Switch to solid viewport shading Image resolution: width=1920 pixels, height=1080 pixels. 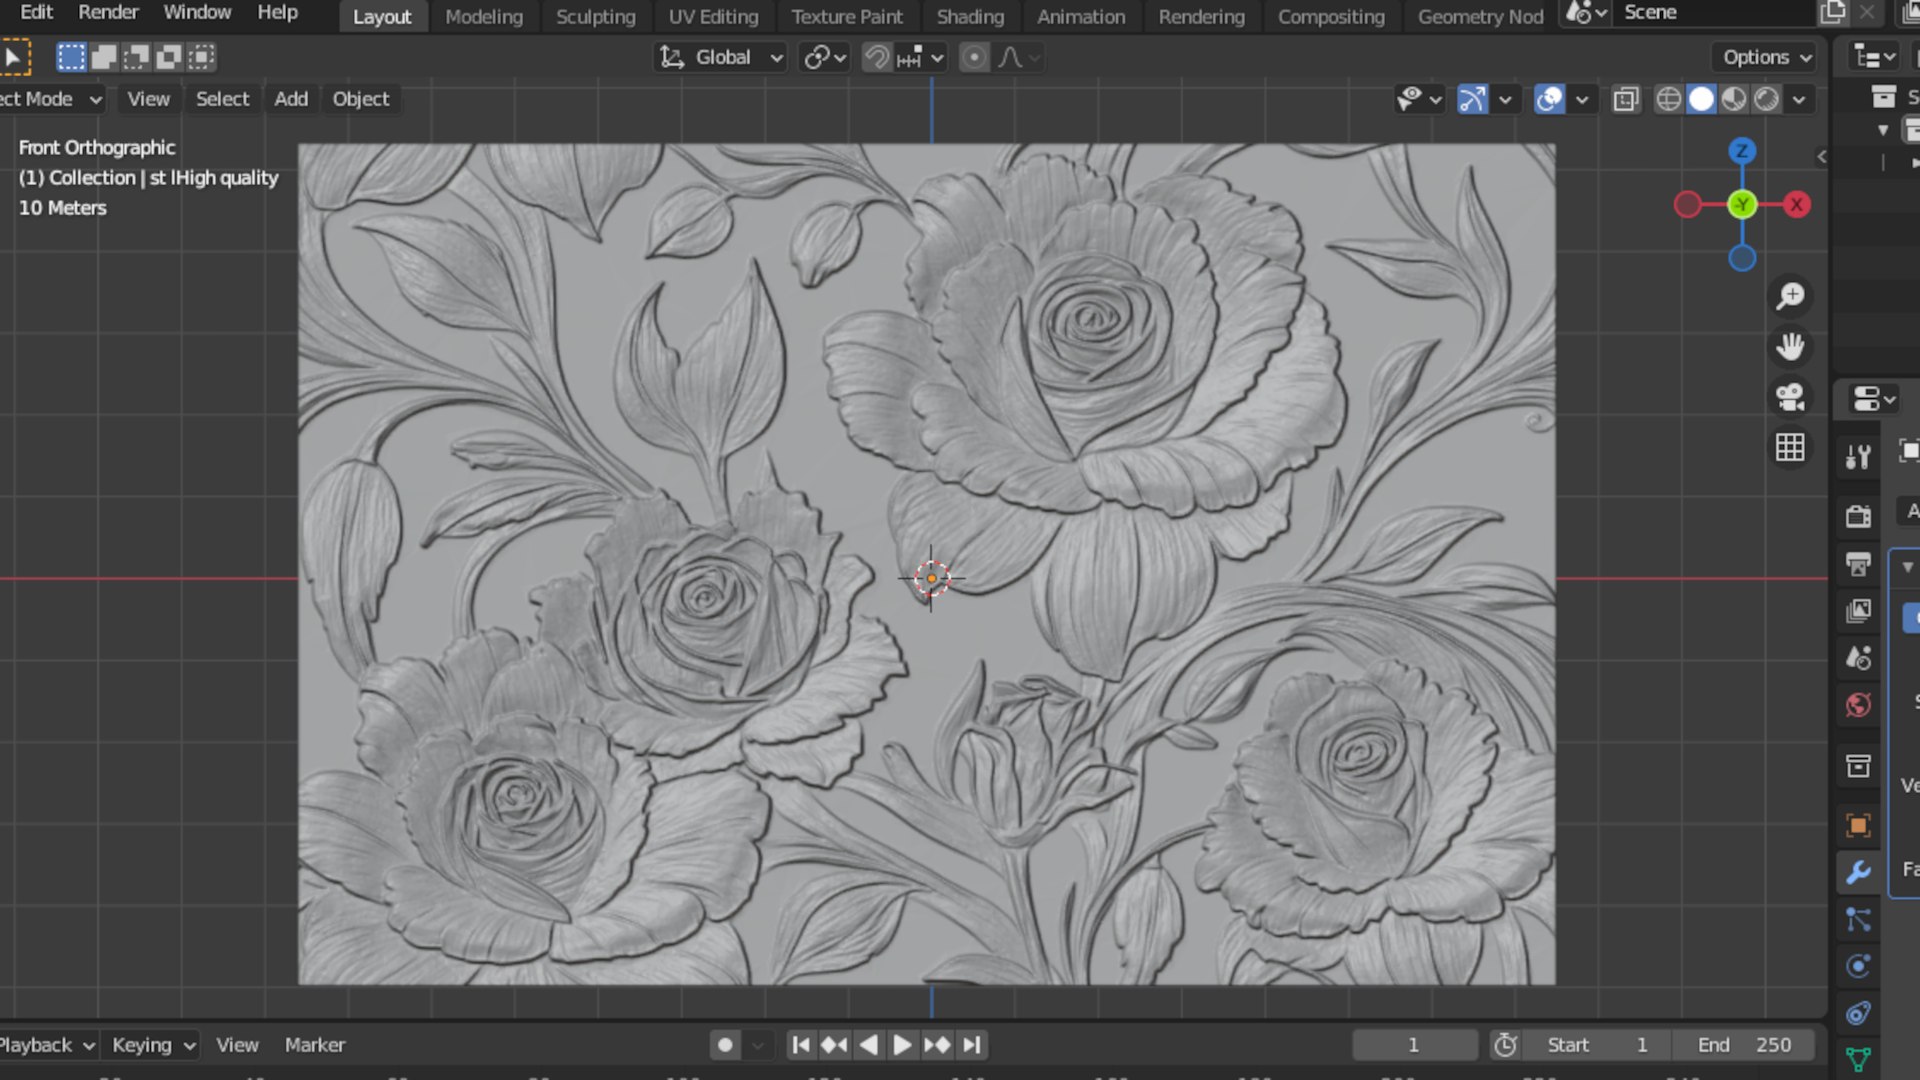click(1701, 99)
